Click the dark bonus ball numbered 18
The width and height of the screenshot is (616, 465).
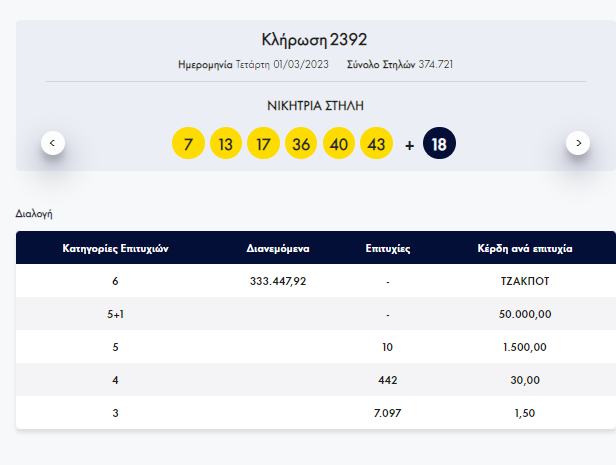pos(439,144)
